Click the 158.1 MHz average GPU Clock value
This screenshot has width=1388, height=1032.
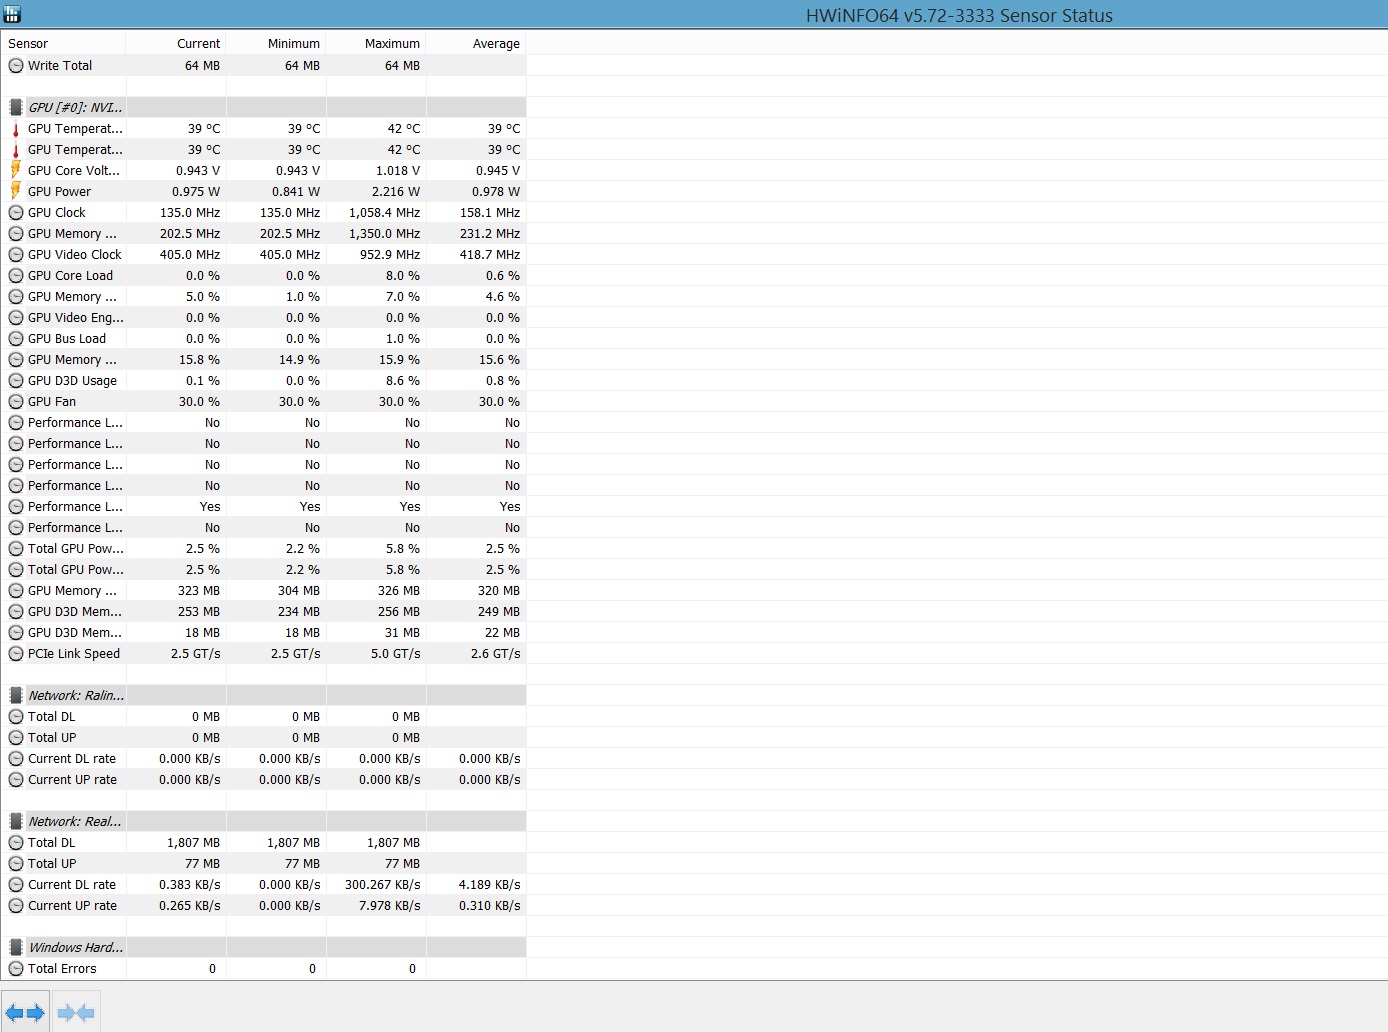490,213
